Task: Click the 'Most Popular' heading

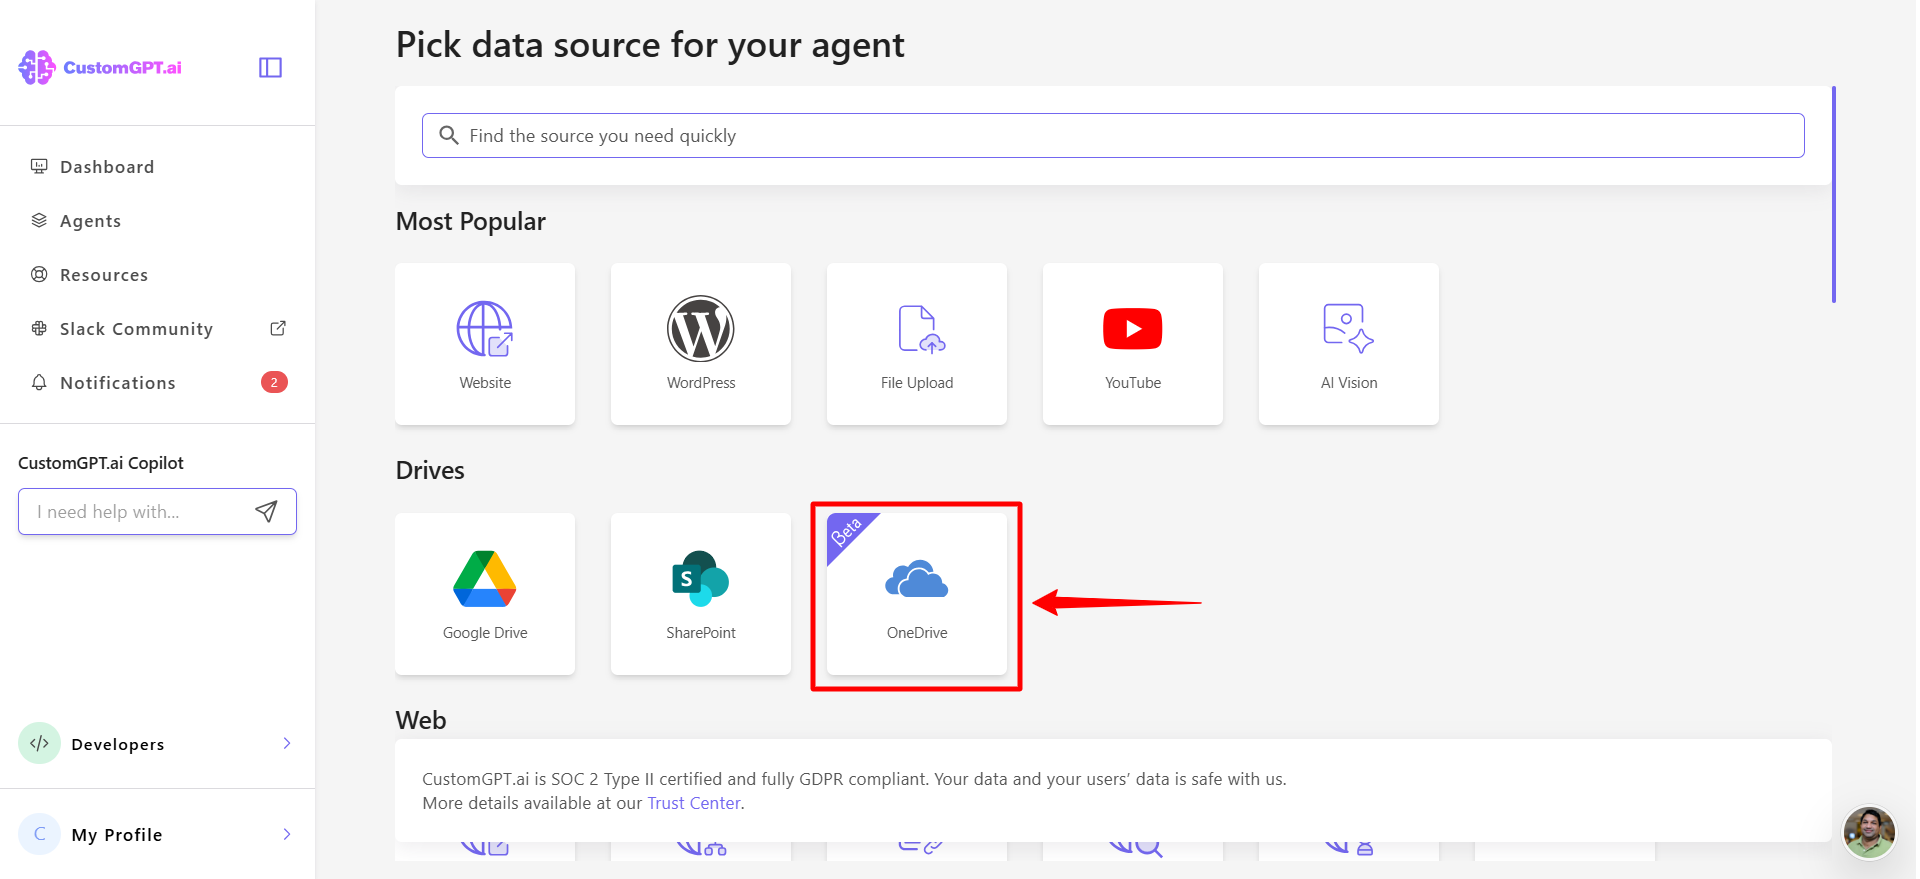Action: 471,221
